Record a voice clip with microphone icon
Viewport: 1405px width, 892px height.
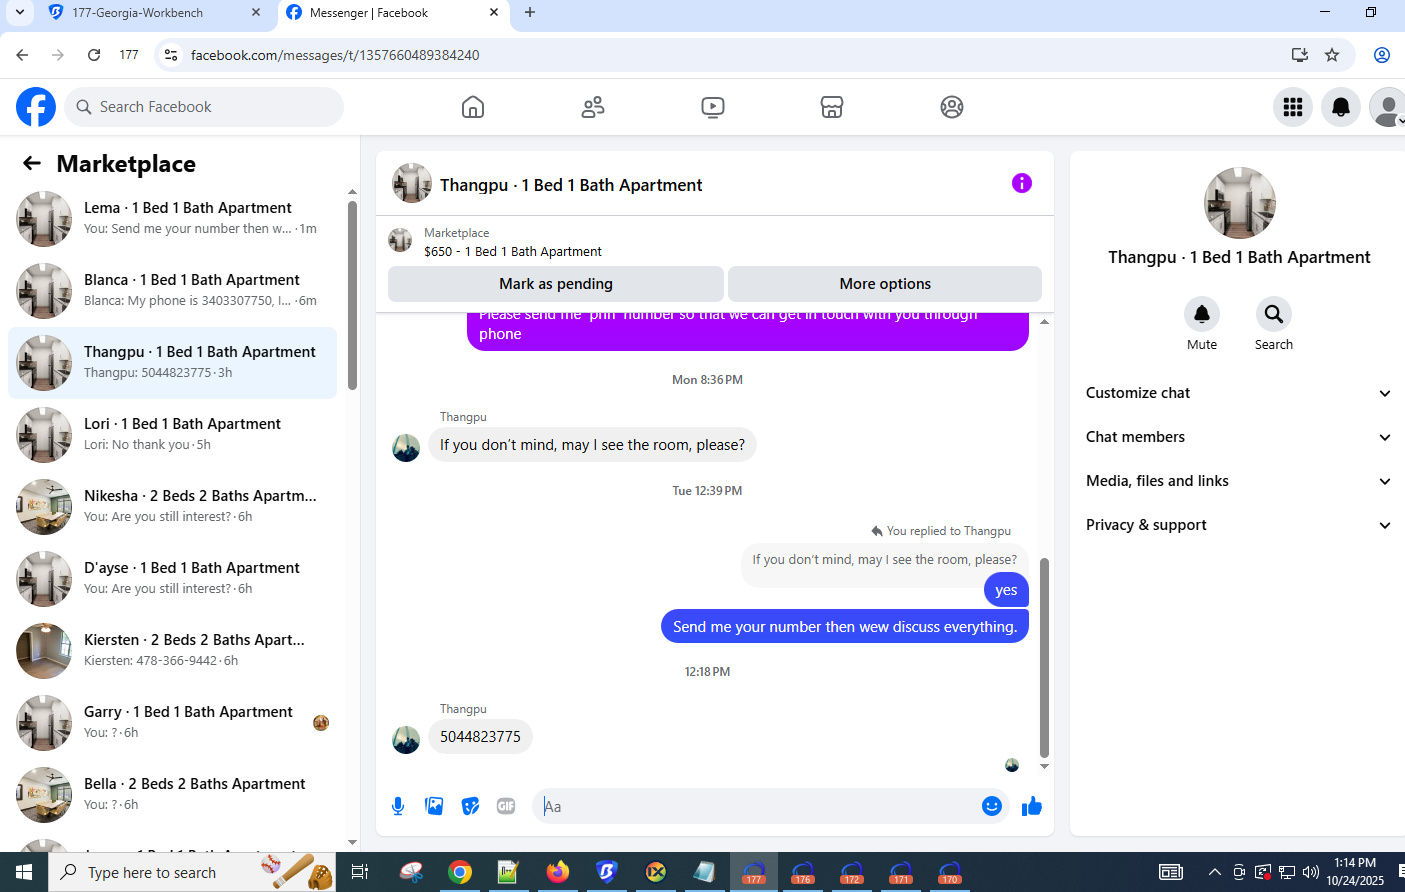(398, 806)
